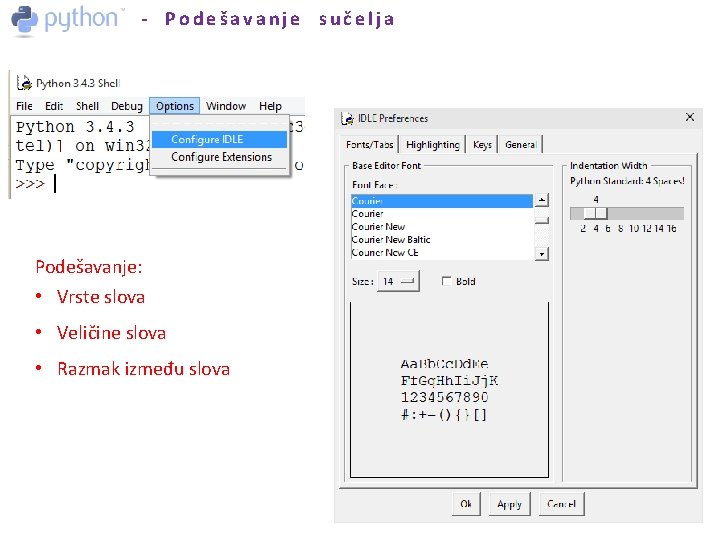Open the Edit menu
Image resolution: width=720 pixels, height=540 pixels.
[x=54, y=106]
